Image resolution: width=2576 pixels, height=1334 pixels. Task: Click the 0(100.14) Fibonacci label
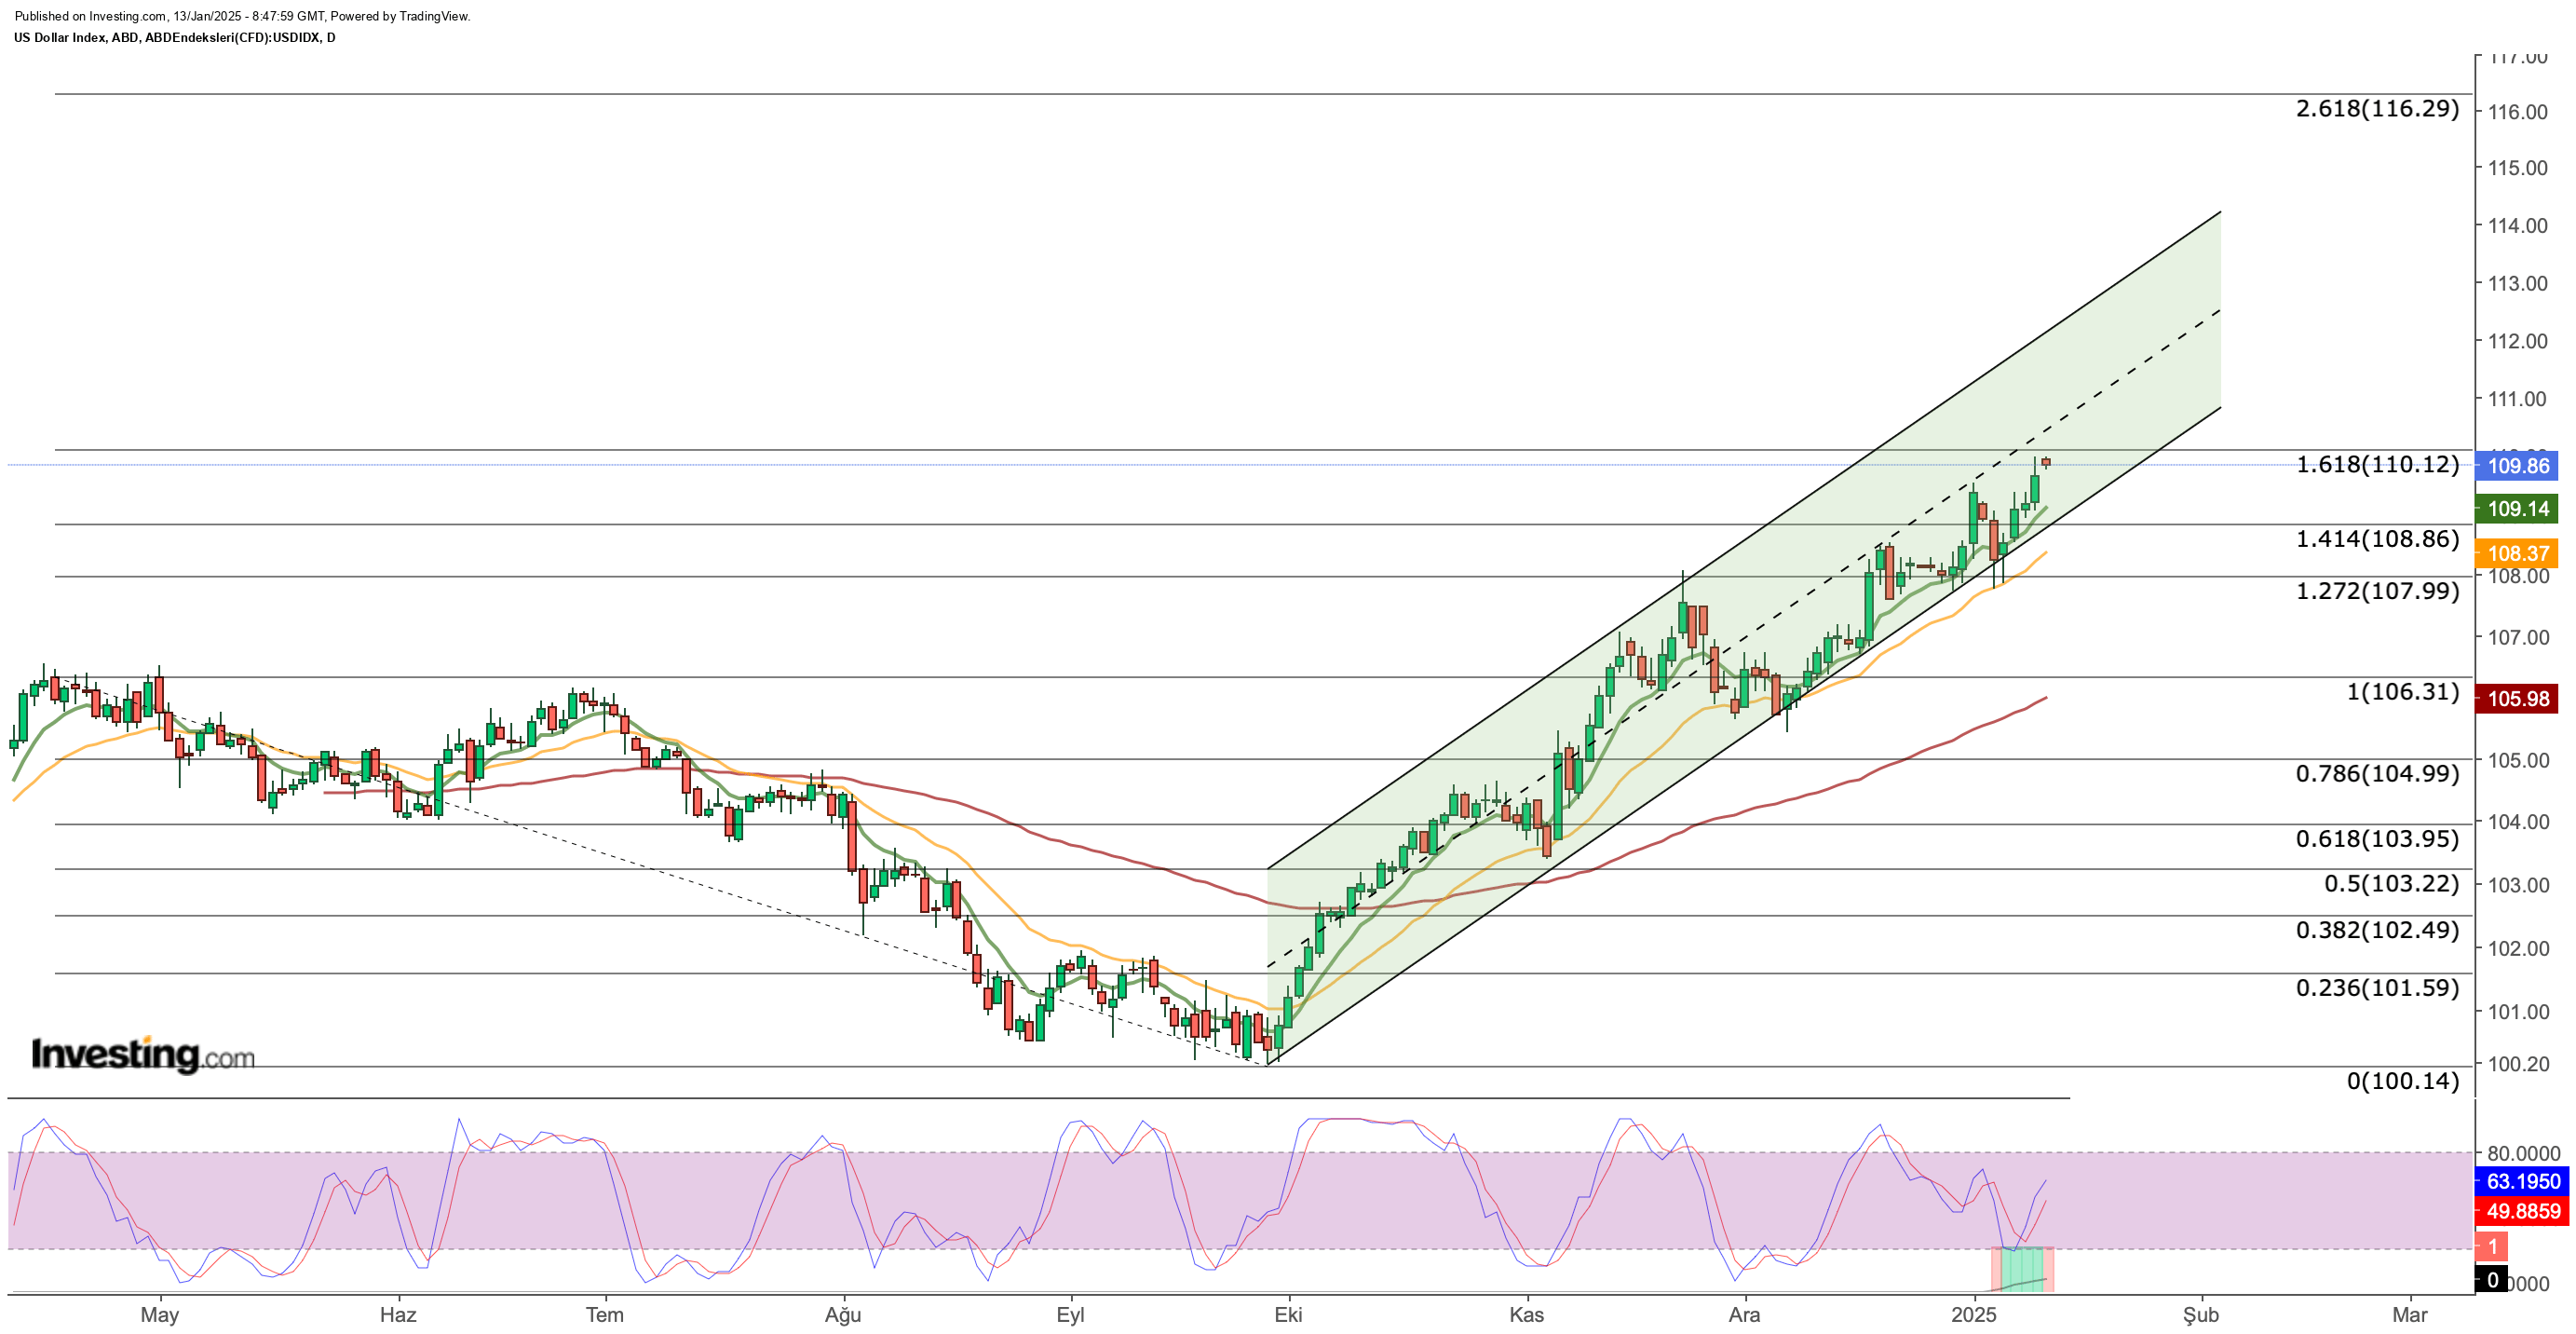2403,1081
